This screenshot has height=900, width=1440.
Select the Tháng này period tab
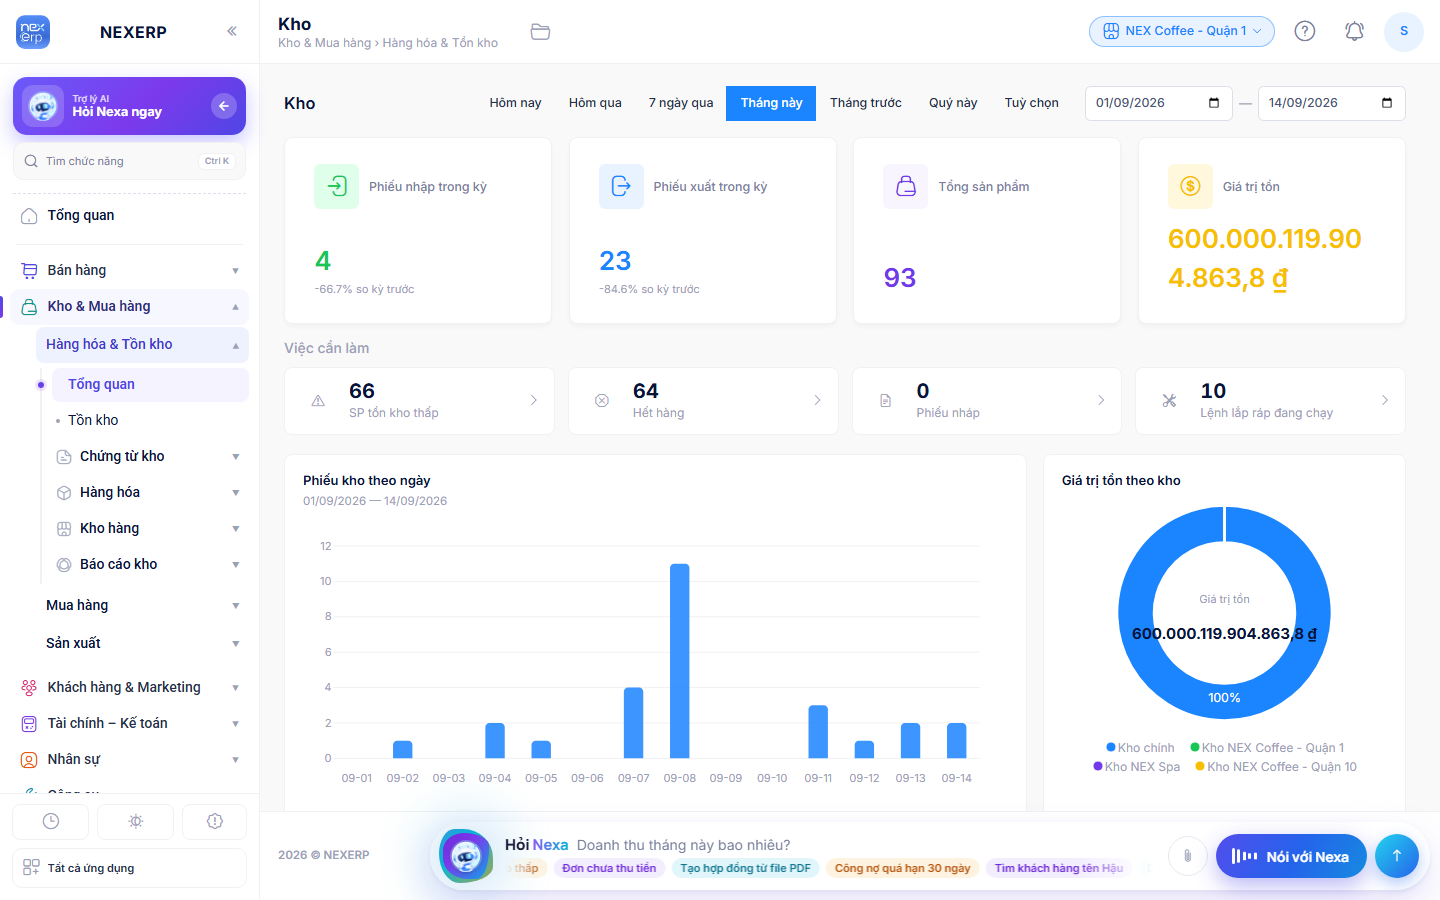click(771, 103)
